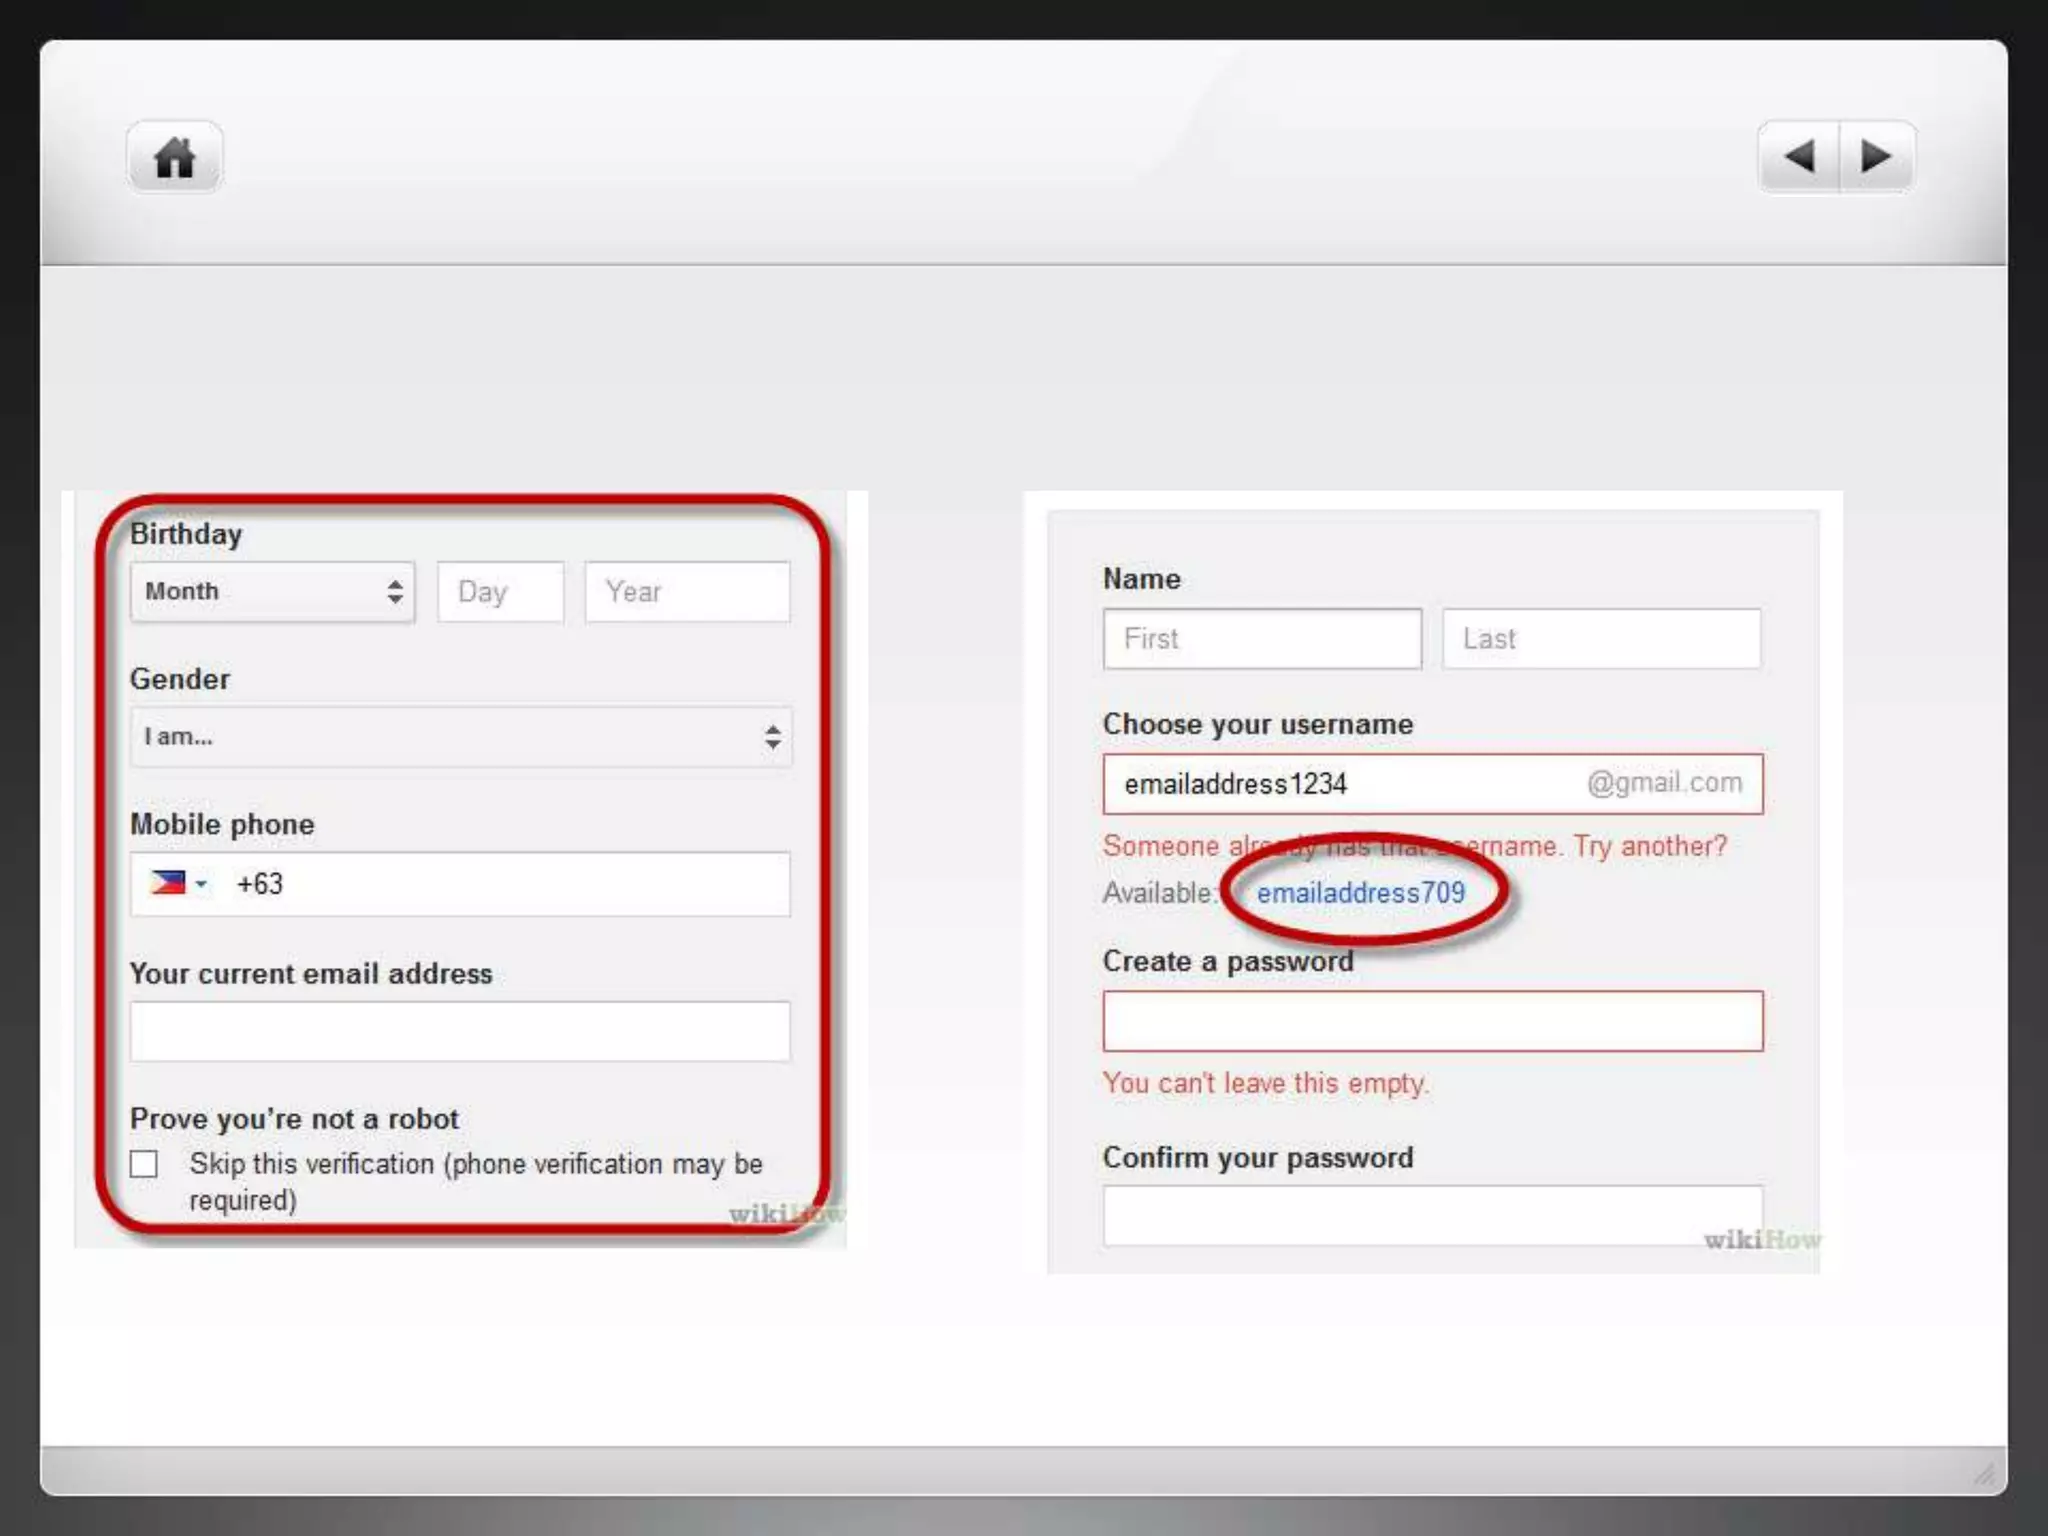Click the 'You can't leave this empty.' message
The image size is (2048, 1536).
[1266, 1083]
